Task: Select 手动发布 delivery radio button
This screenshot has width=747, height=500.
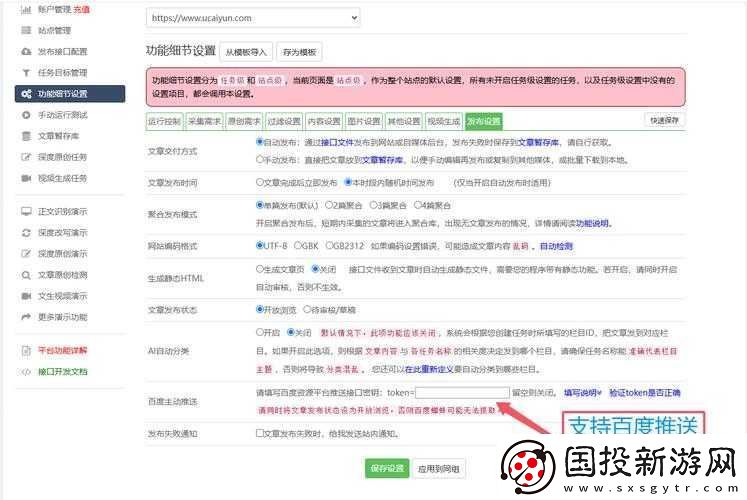Action: 260,160
